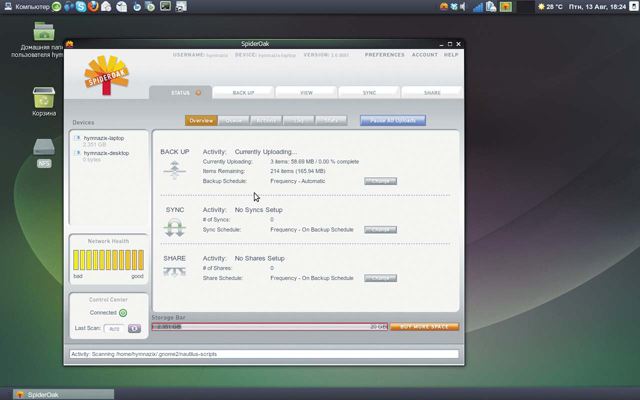The width and height of the screenshot is (640, 400).
Task: Click the volume speaker tray icon
Action: (x=463, y=7)
